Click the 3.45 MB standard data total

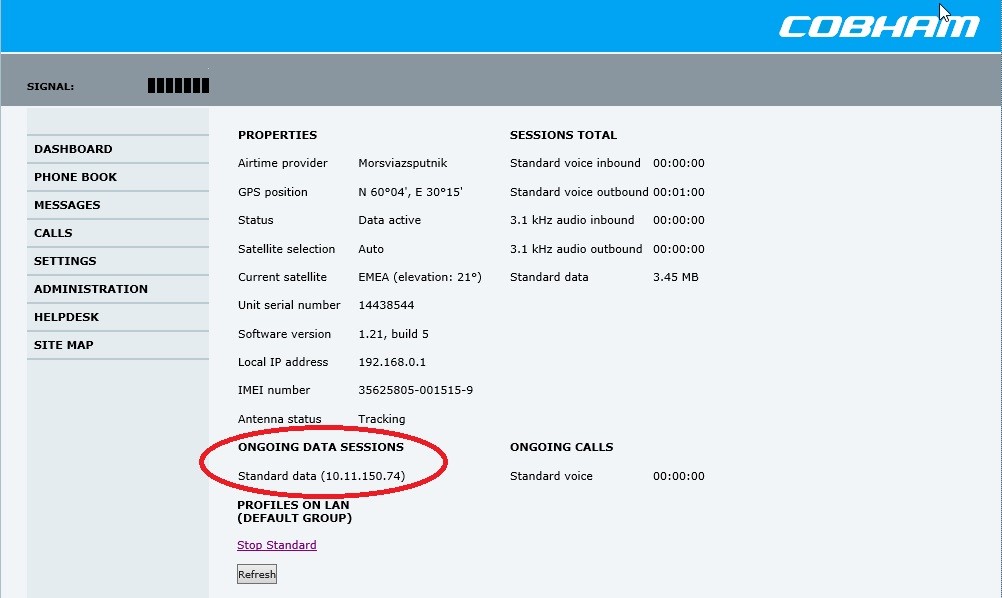point(675,277)
